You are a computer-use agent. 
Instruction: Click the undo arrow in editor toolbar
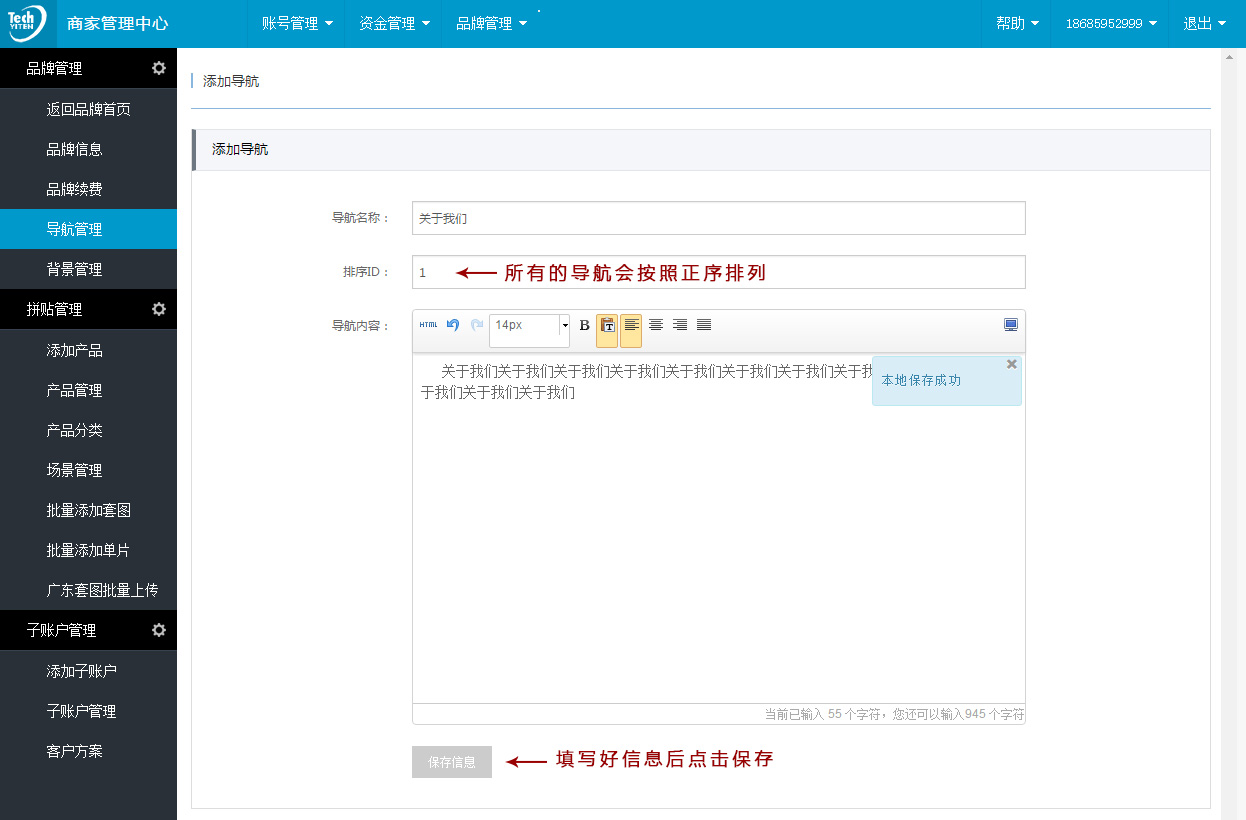pos(453,325)
